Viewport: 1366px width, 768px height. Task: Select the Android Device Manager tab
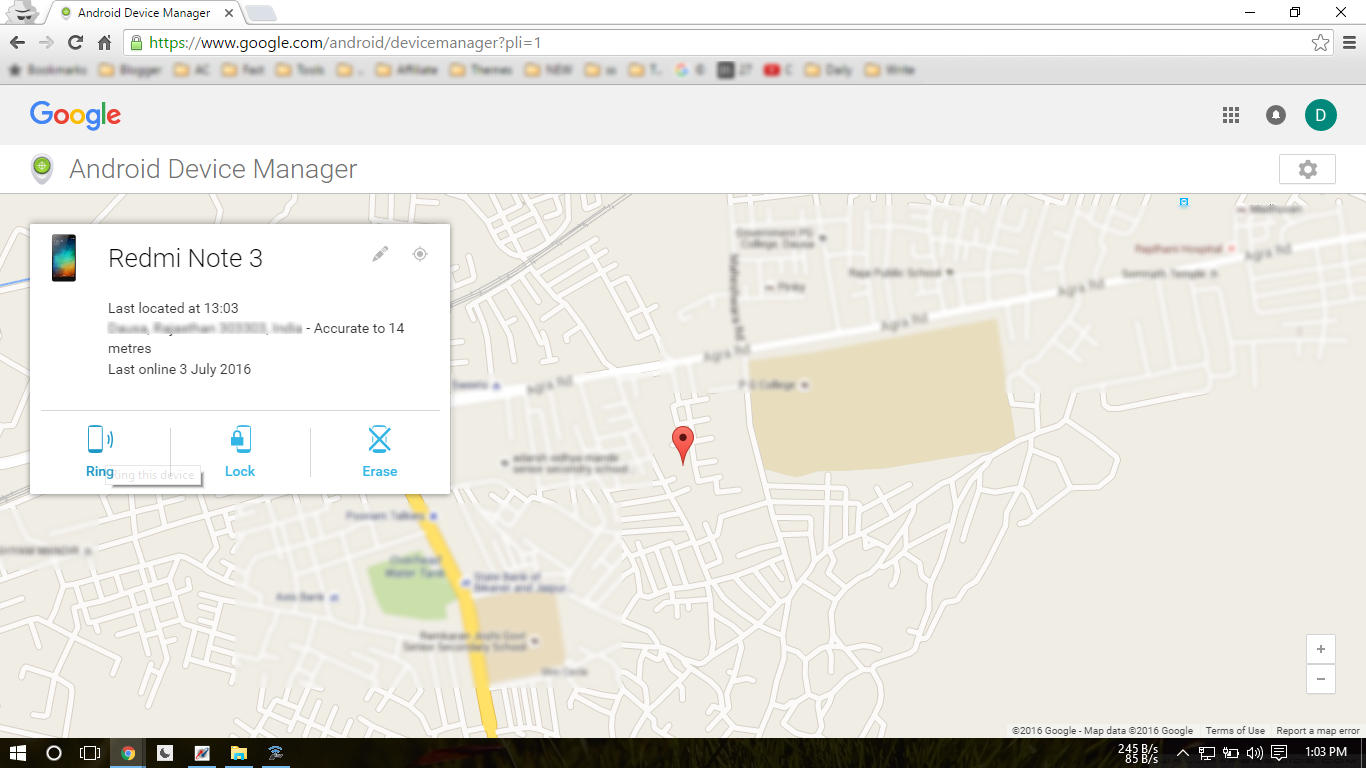pyautogui.click(x=144, y=13)
